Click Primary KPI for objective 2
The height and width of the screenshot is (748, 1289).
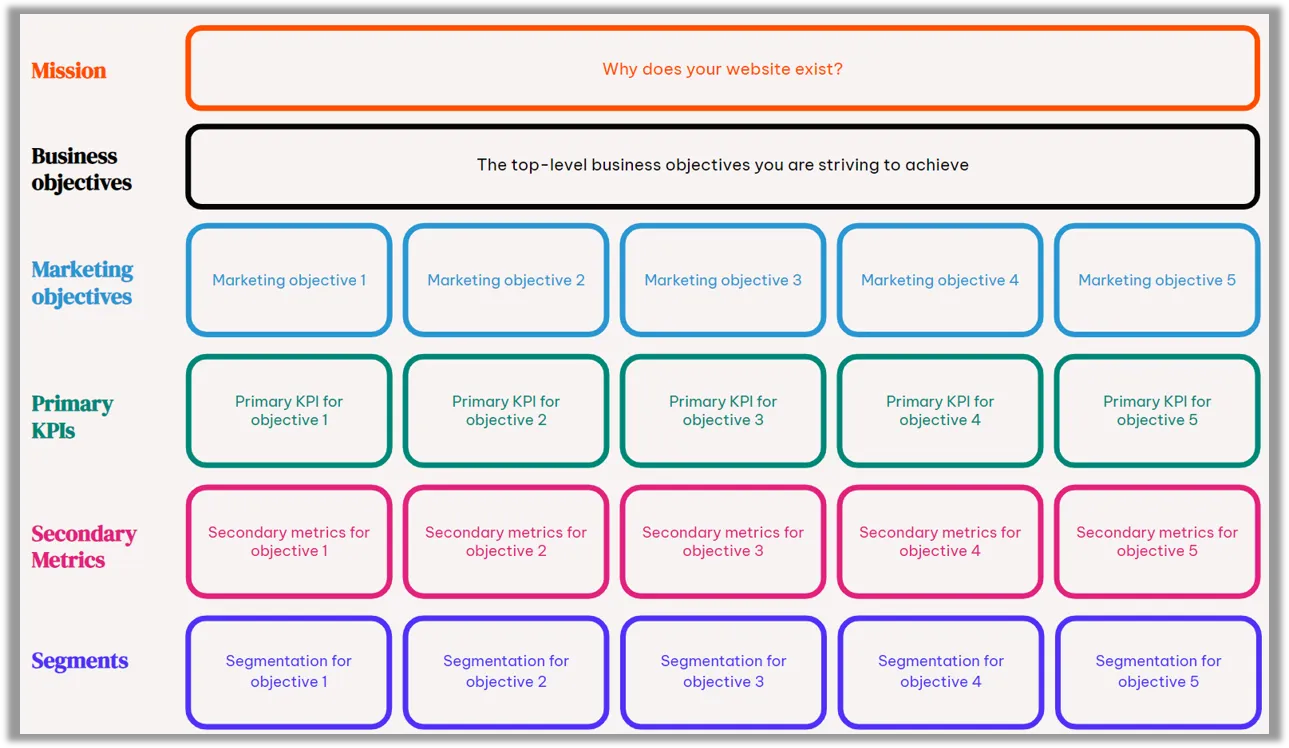point(506,411)
